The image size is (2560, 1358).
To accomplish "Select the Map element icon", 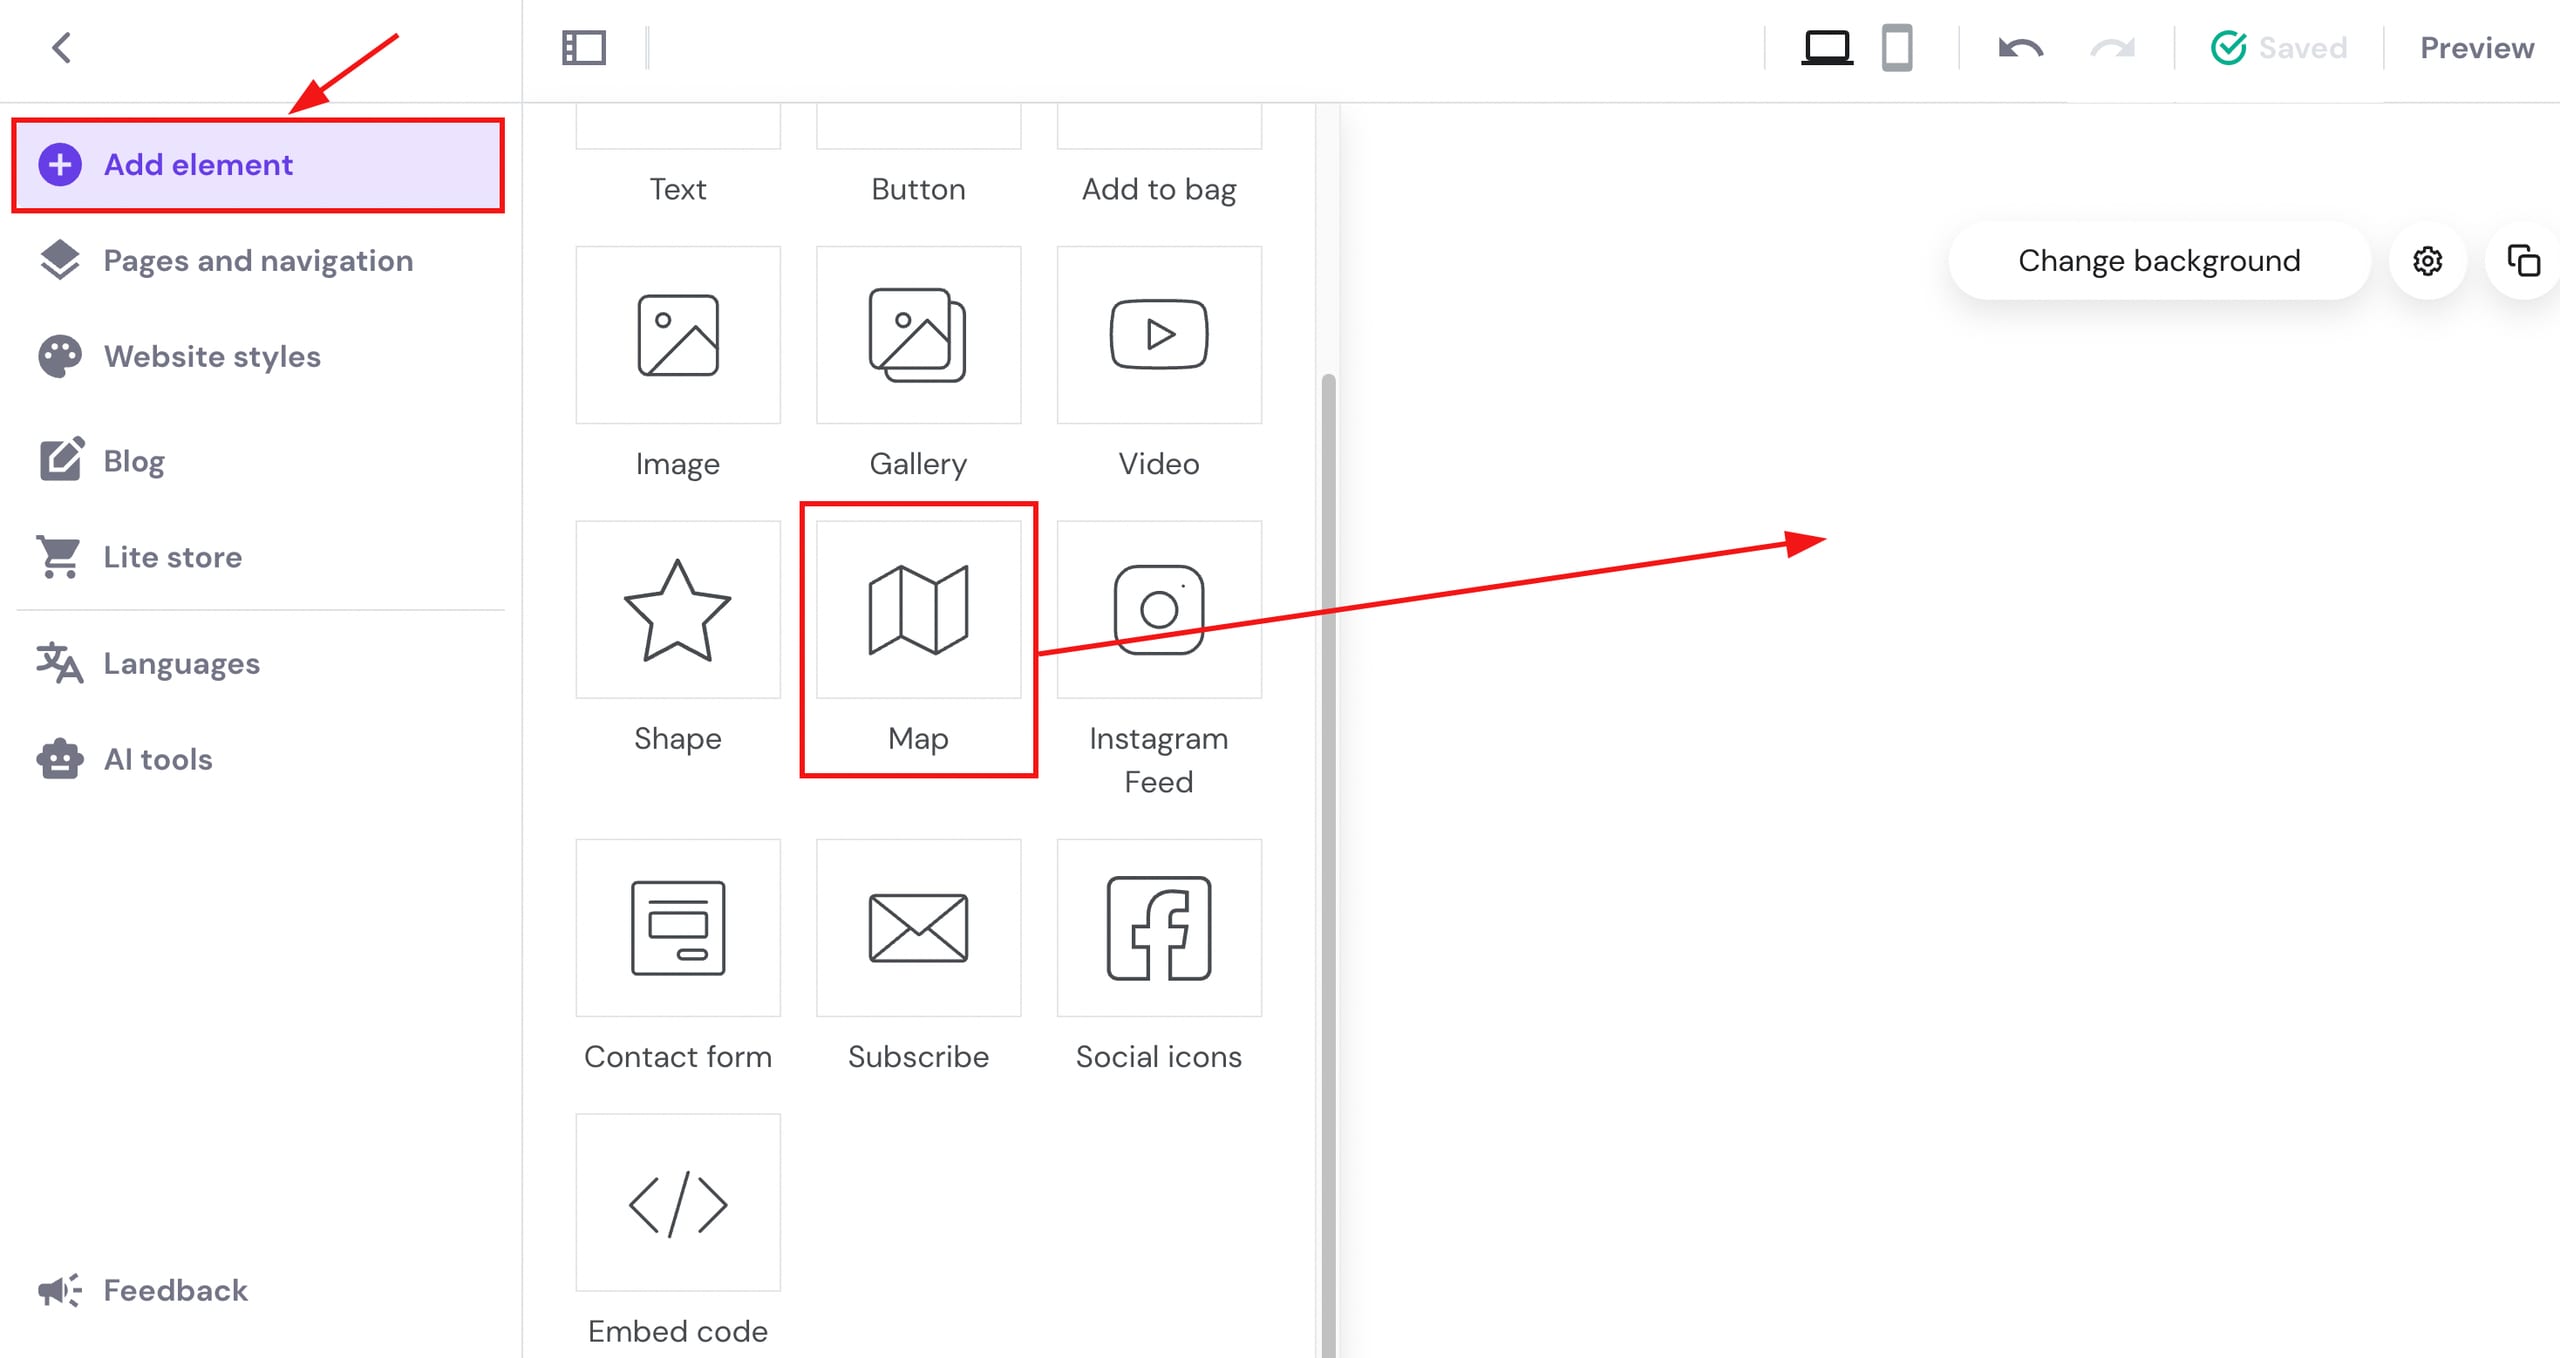I will [918, 610].
